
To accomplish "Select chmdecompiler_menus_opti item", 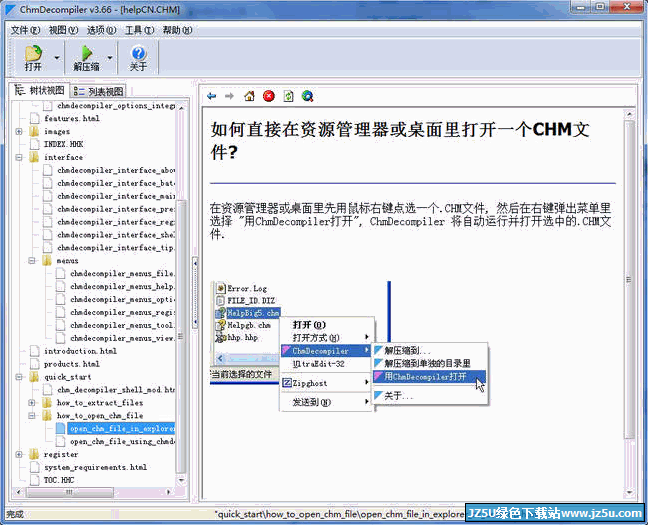I will tap(122, 299).
